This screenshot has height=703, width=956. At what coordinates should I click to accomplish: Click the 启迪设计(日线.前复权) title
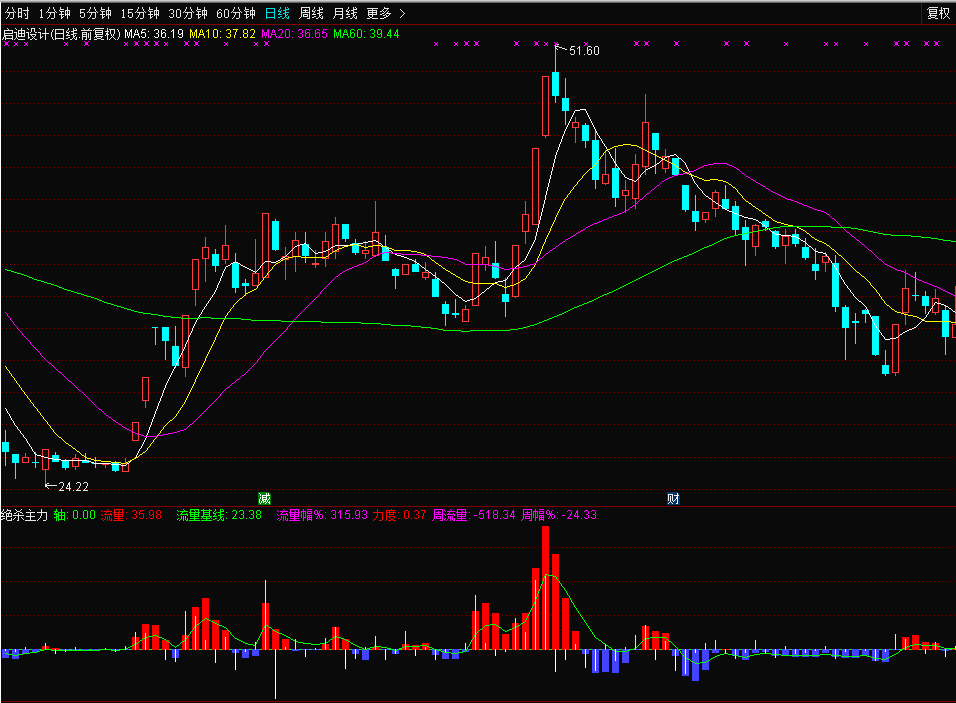[x=62, y=34]
